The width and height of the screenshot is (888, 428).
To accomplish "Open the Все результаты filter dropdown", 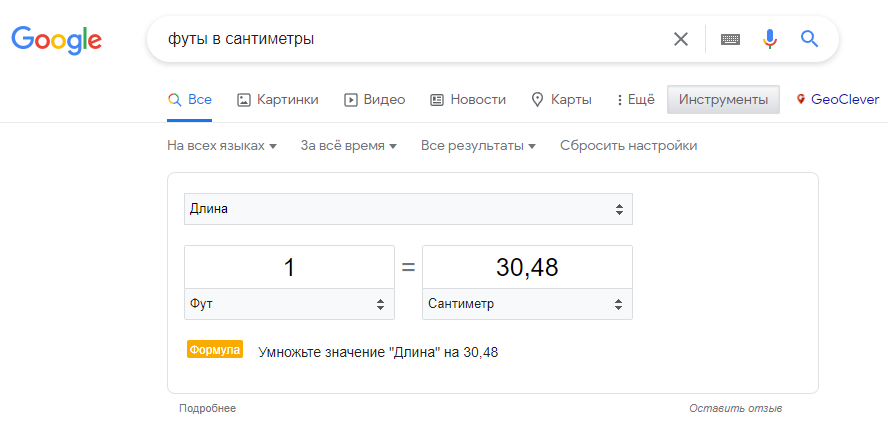I will pyautogui.click(x=478, y=146).
